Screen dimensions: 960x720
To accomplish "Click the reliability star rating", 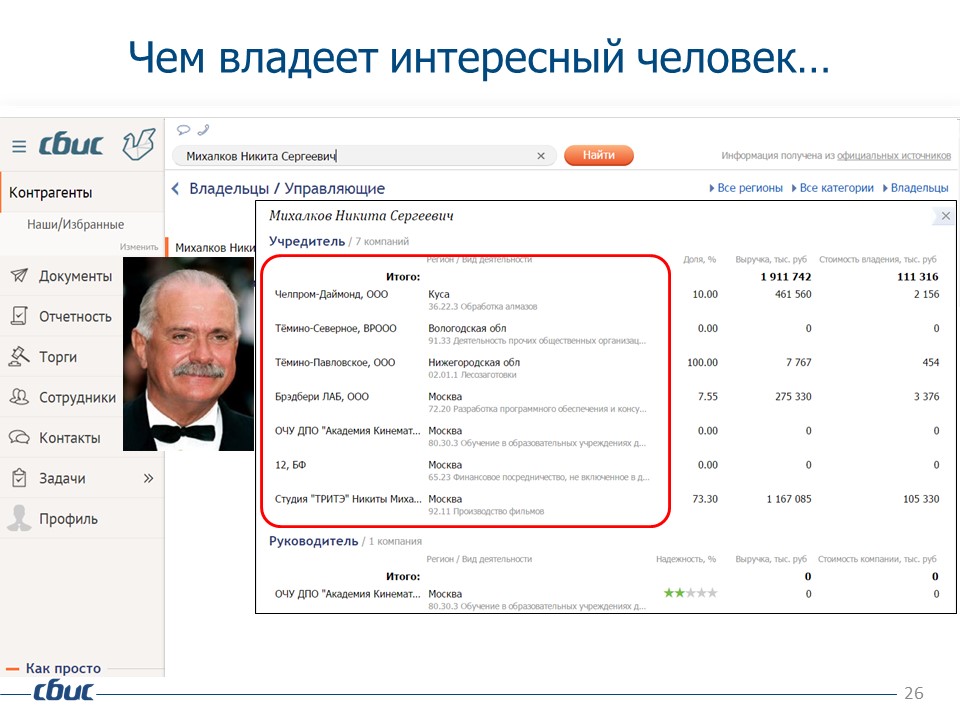I will tap(690, 593).
